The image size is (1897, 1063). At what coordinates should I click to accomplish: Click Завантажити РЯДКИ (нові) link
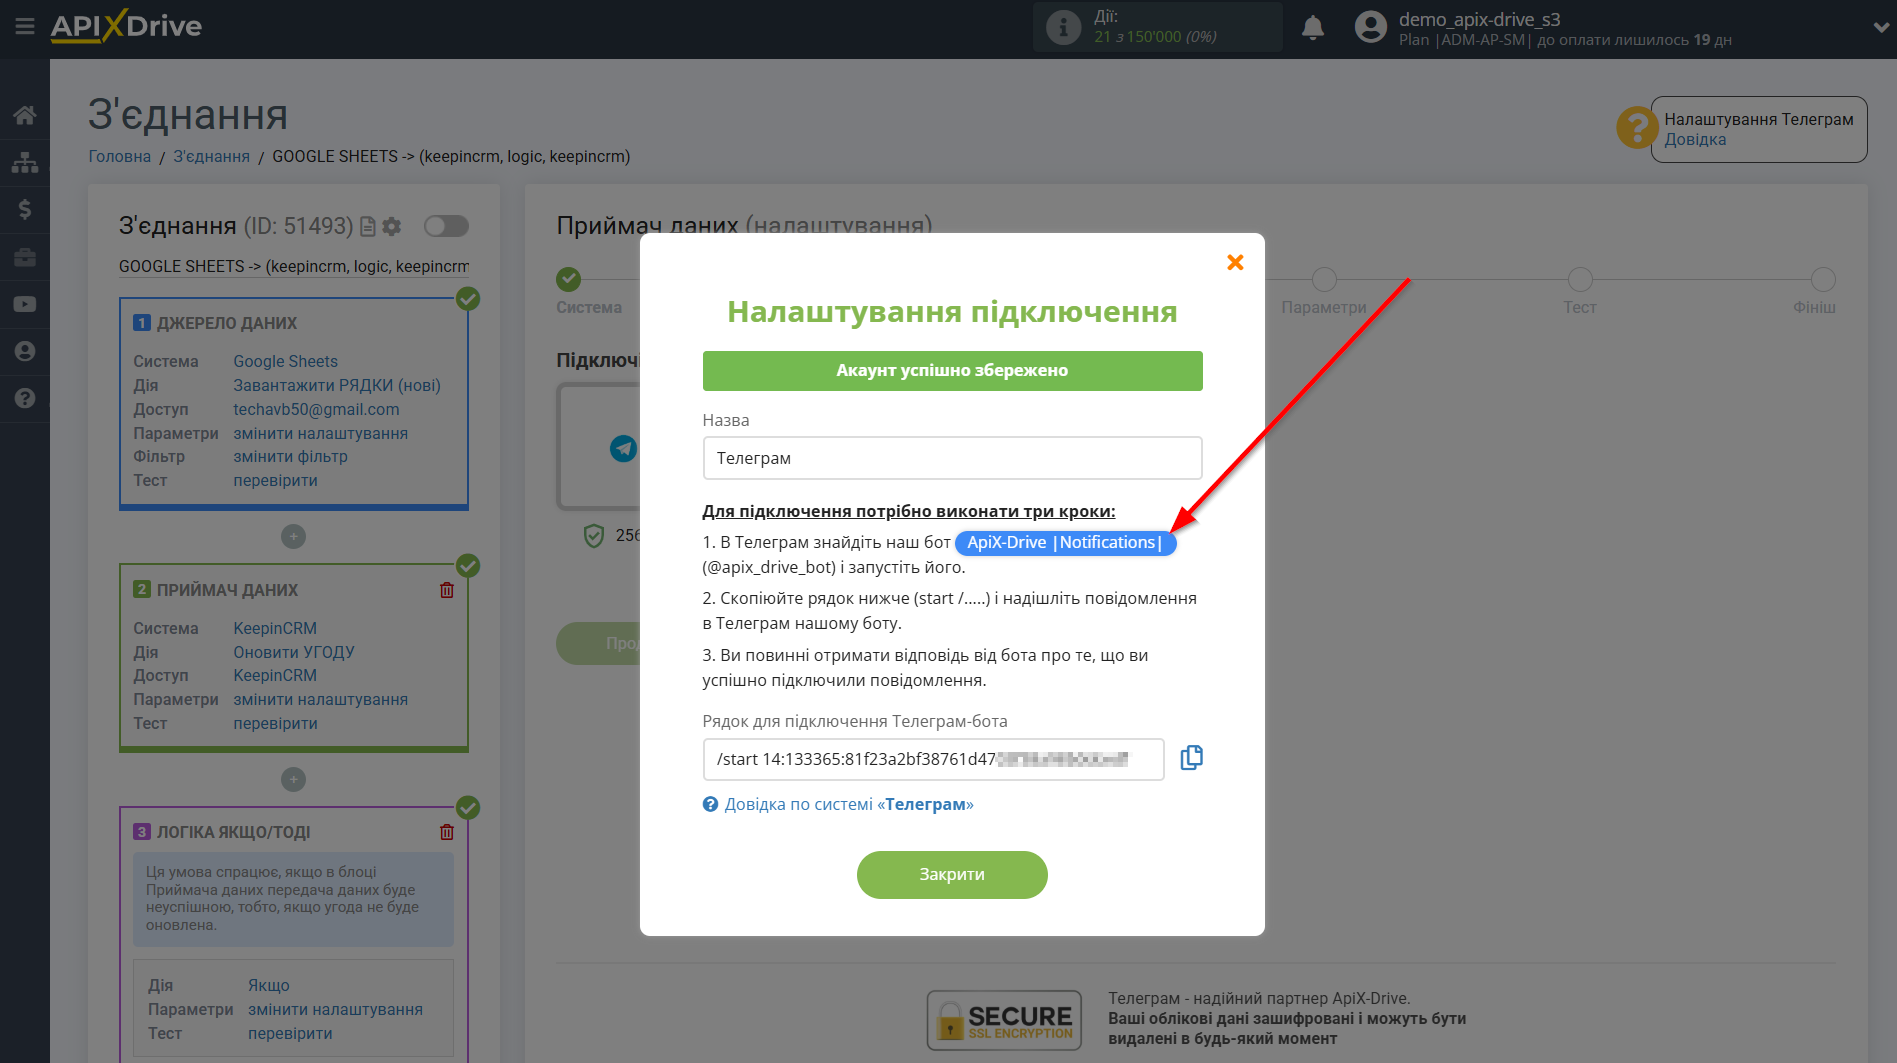(337, 385)
